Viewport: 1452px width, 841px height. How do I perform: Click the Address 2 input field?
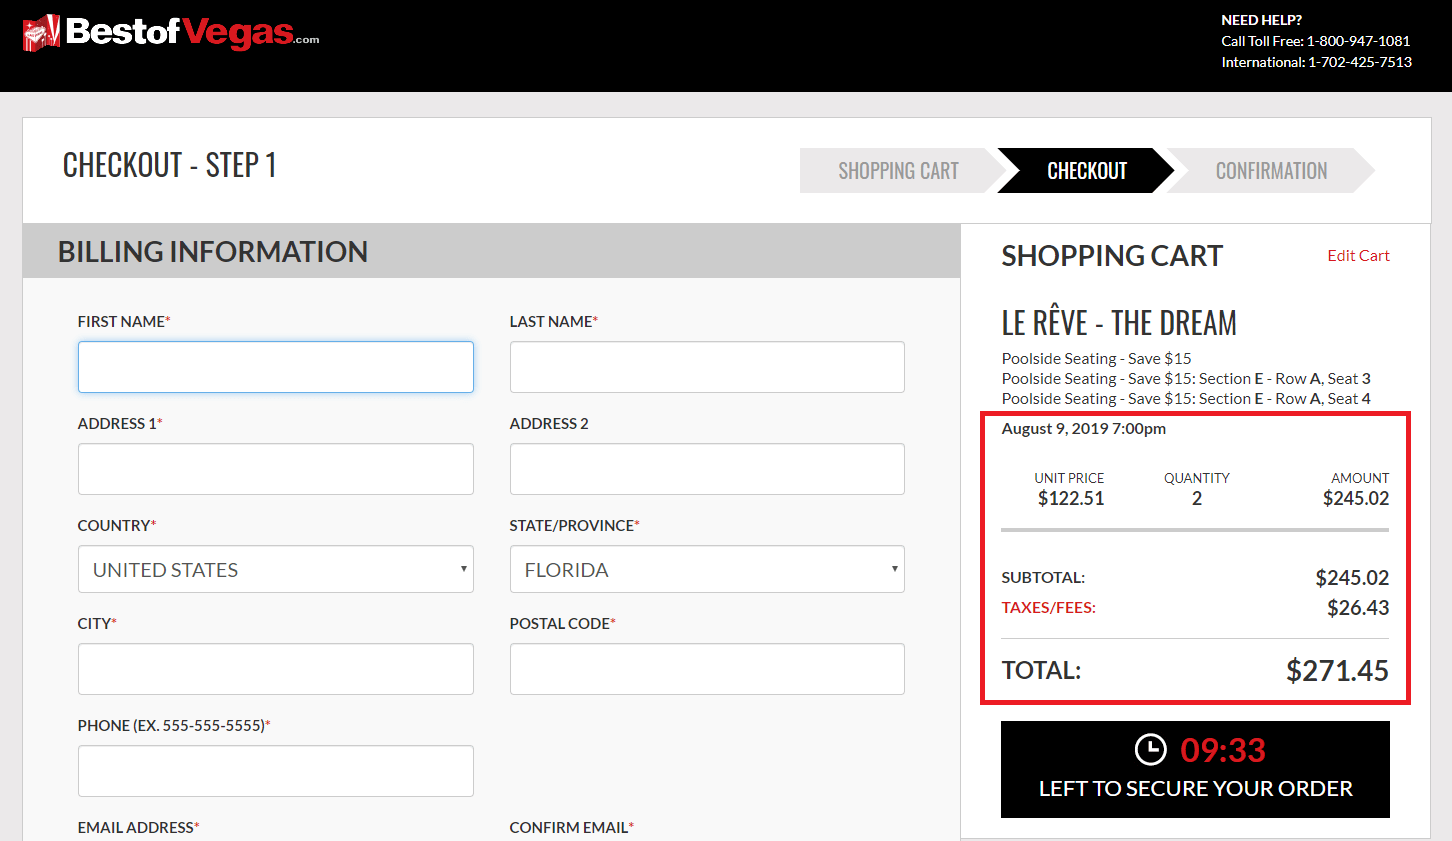[x=706, y=469]
